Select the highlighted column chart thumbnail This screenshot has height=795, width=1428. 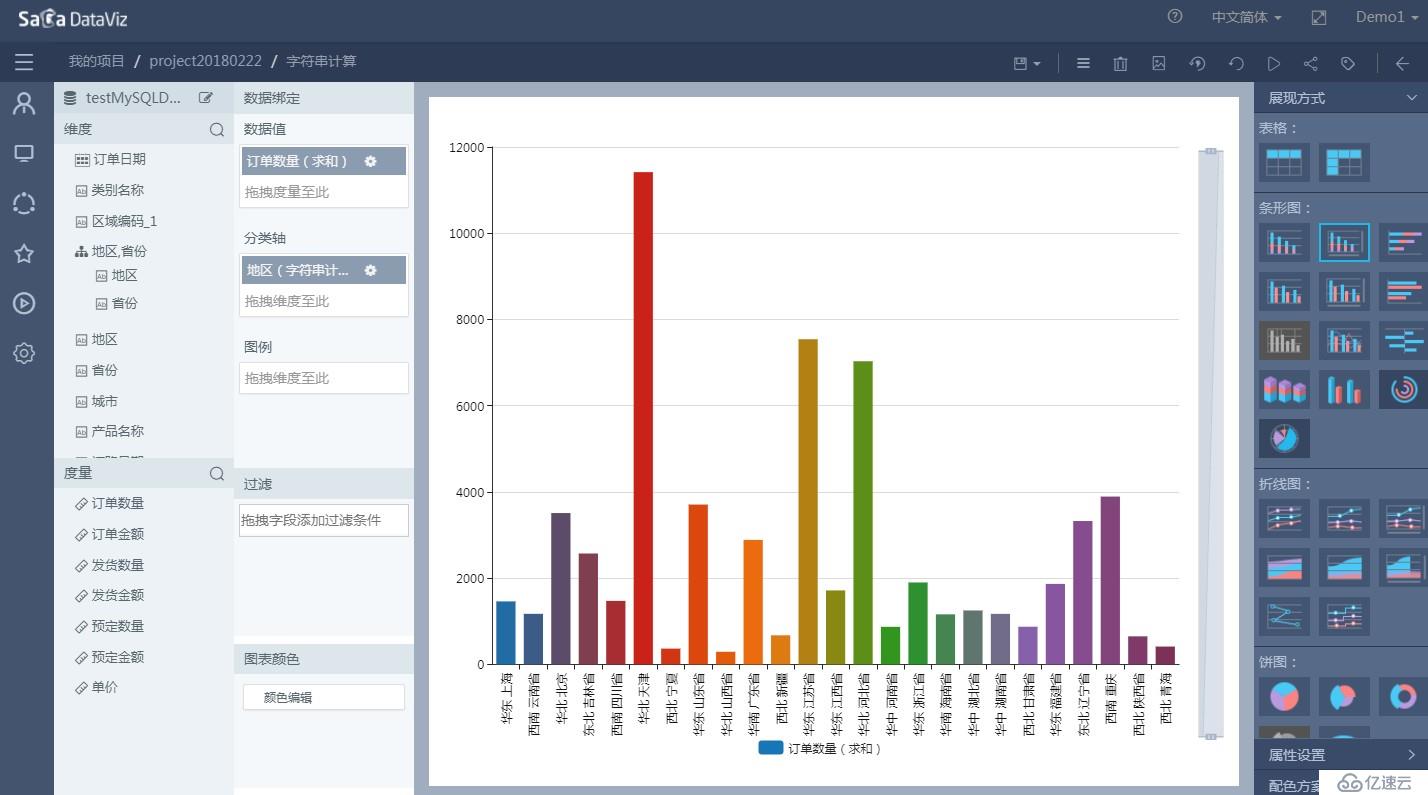click(x=1344, y=242)
